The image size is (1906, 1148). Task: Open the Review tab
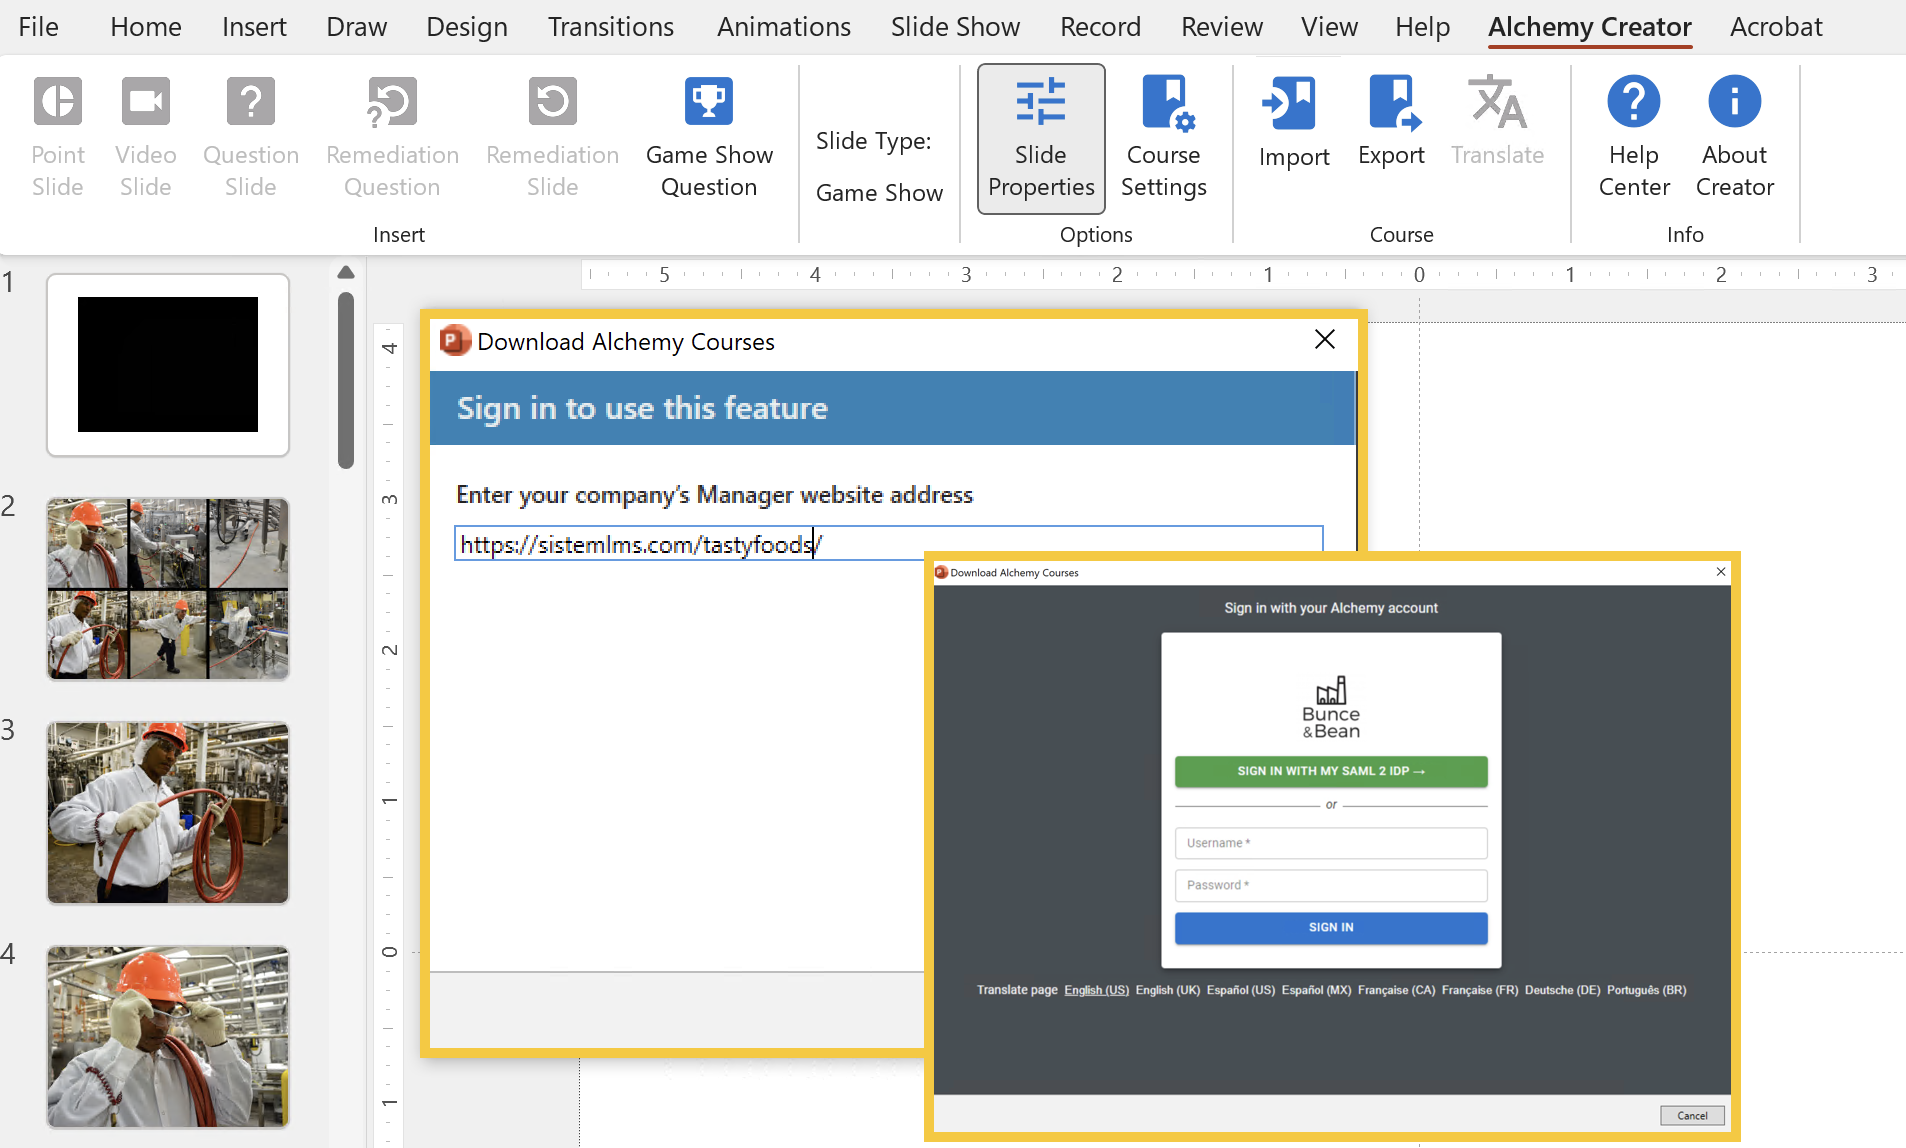click(x=1222, y=27)
